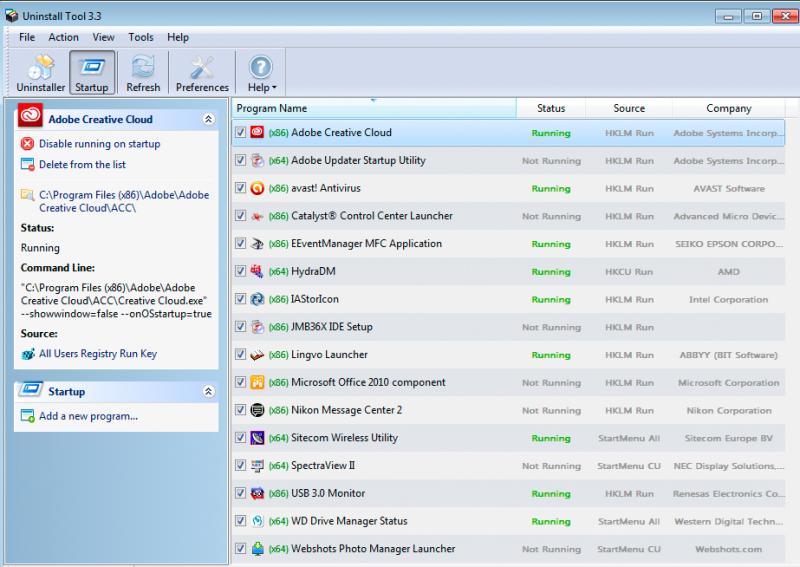Open the Action menu
800x567 pixels.
pos(63,37)
